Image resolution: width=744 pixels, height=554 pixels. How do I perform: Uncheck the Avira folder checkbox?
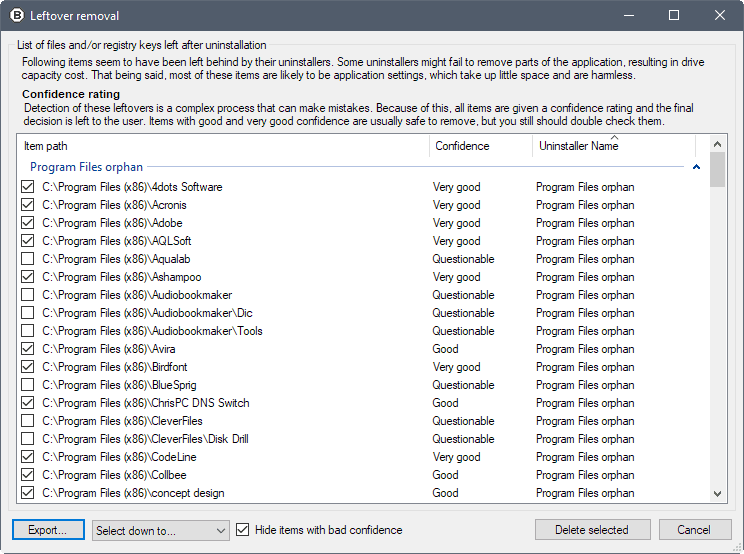coord(28,349)
